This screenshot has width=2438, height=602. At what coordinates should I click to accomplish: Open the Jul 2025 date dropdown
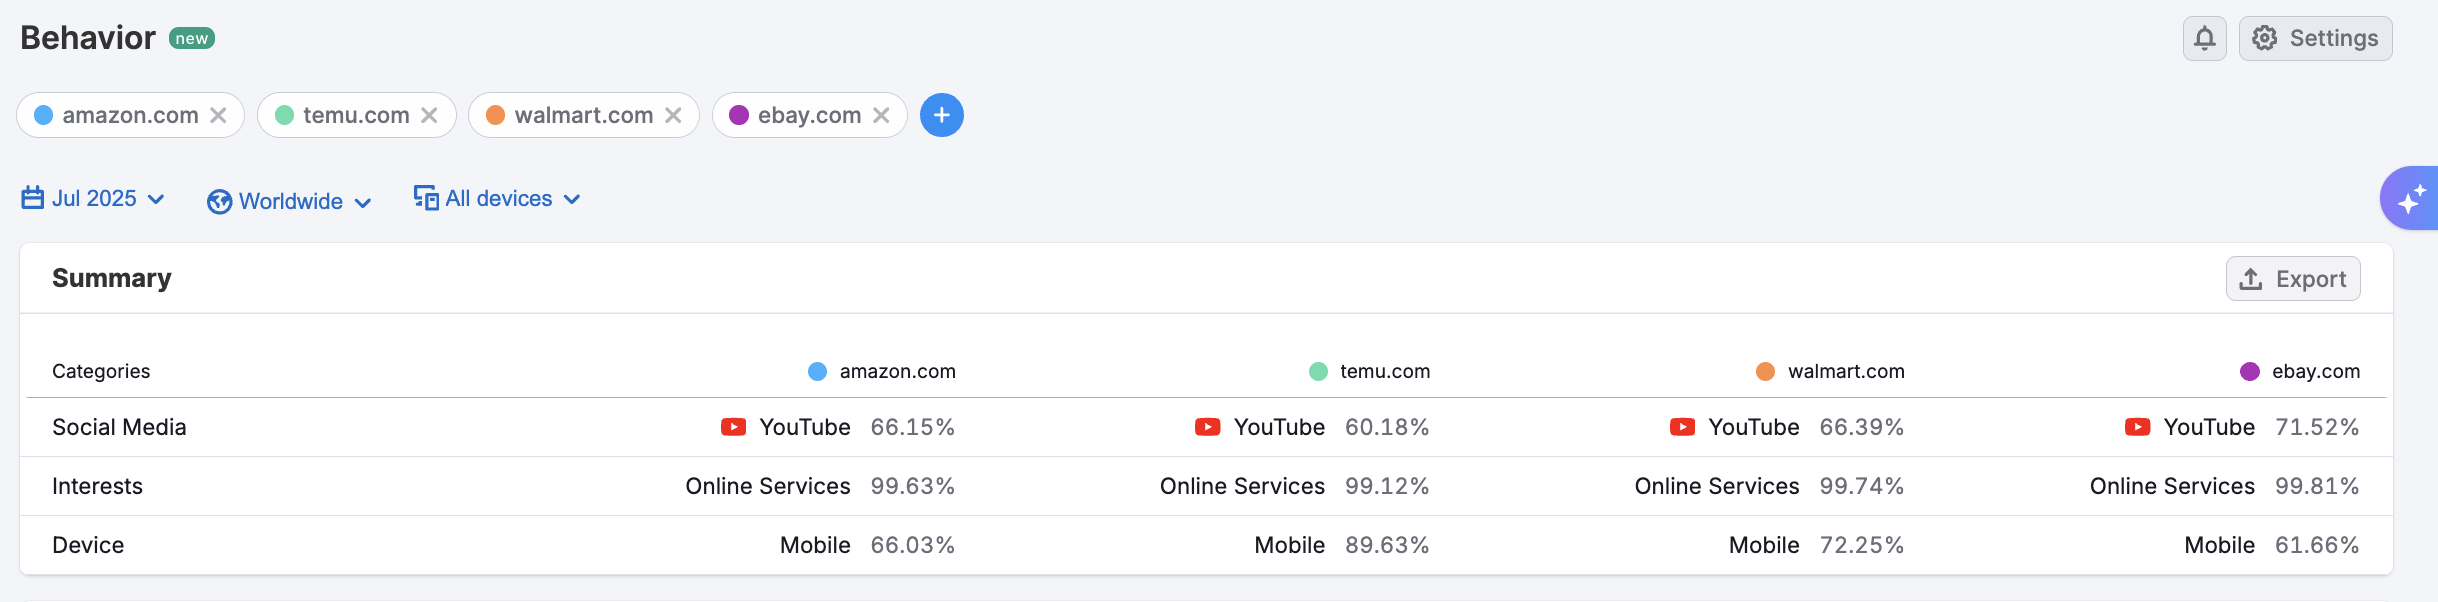point(93,198)
